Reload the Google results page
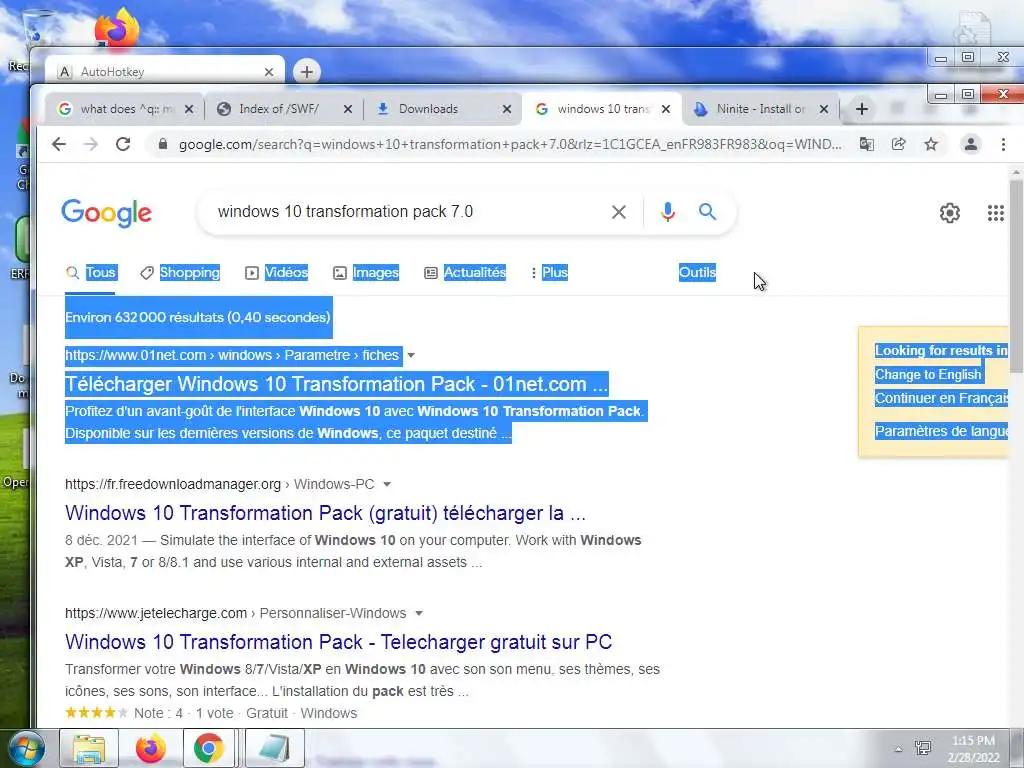The height and width of the screenshot is (768, 1024). [123, 144]
